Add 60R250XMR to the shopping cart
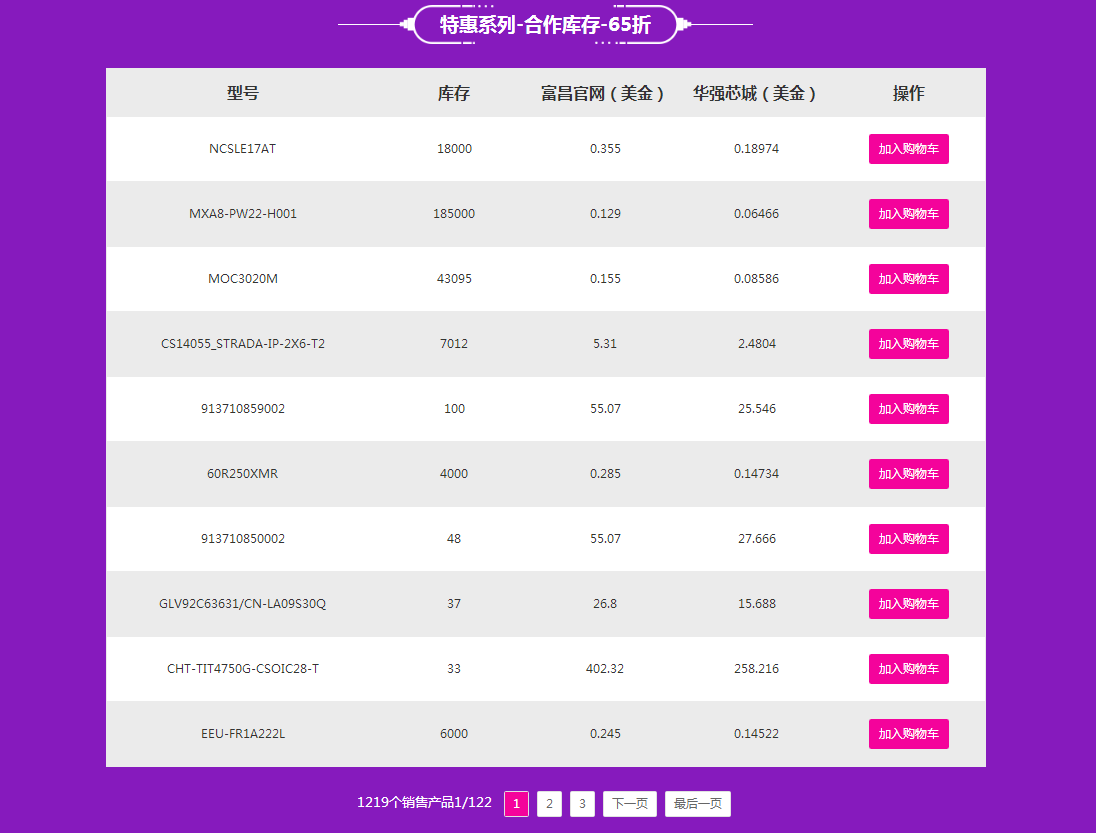The width and height of the screenshot is (1096, 833). (908, 474)
